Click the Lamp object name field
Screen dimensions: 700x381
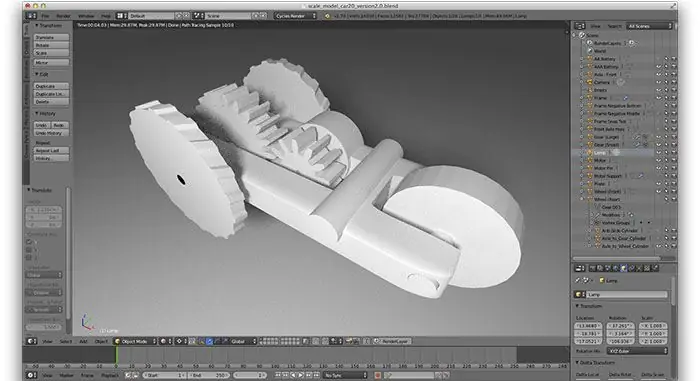pos(627,295)
